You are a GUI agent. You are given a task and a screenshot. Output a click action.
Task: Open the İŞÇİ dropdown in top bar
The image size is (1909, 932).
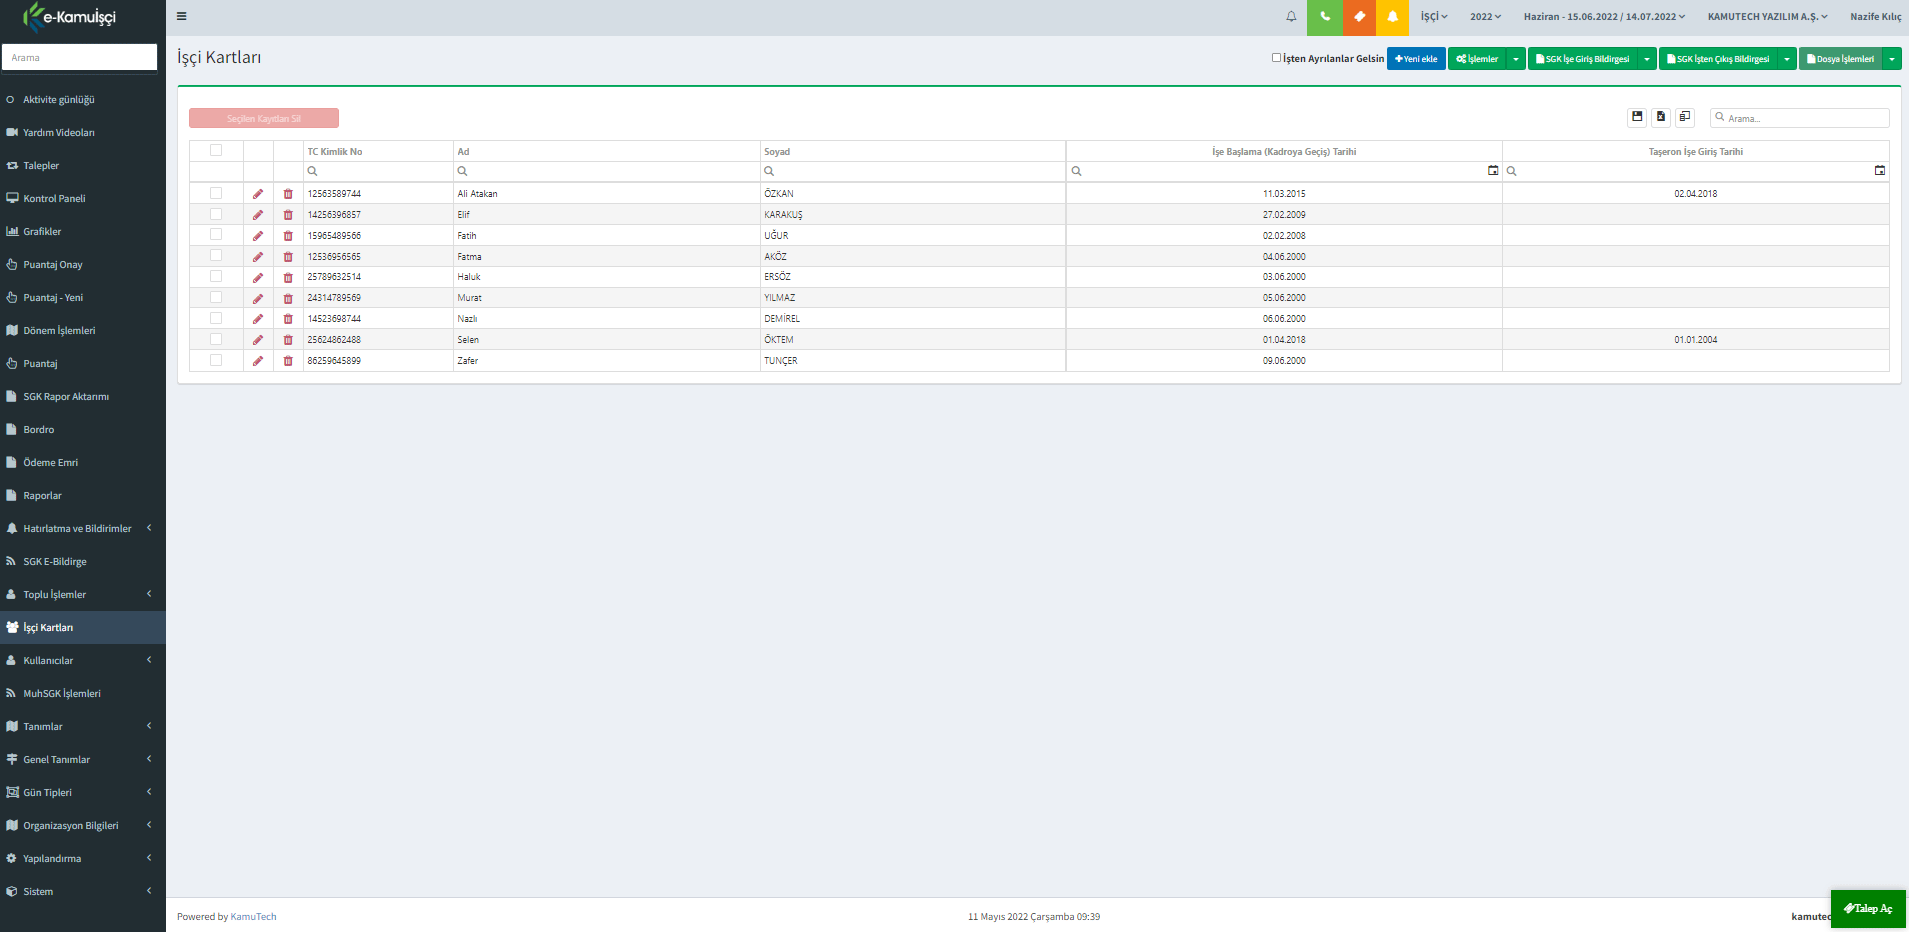(1434, 16)
